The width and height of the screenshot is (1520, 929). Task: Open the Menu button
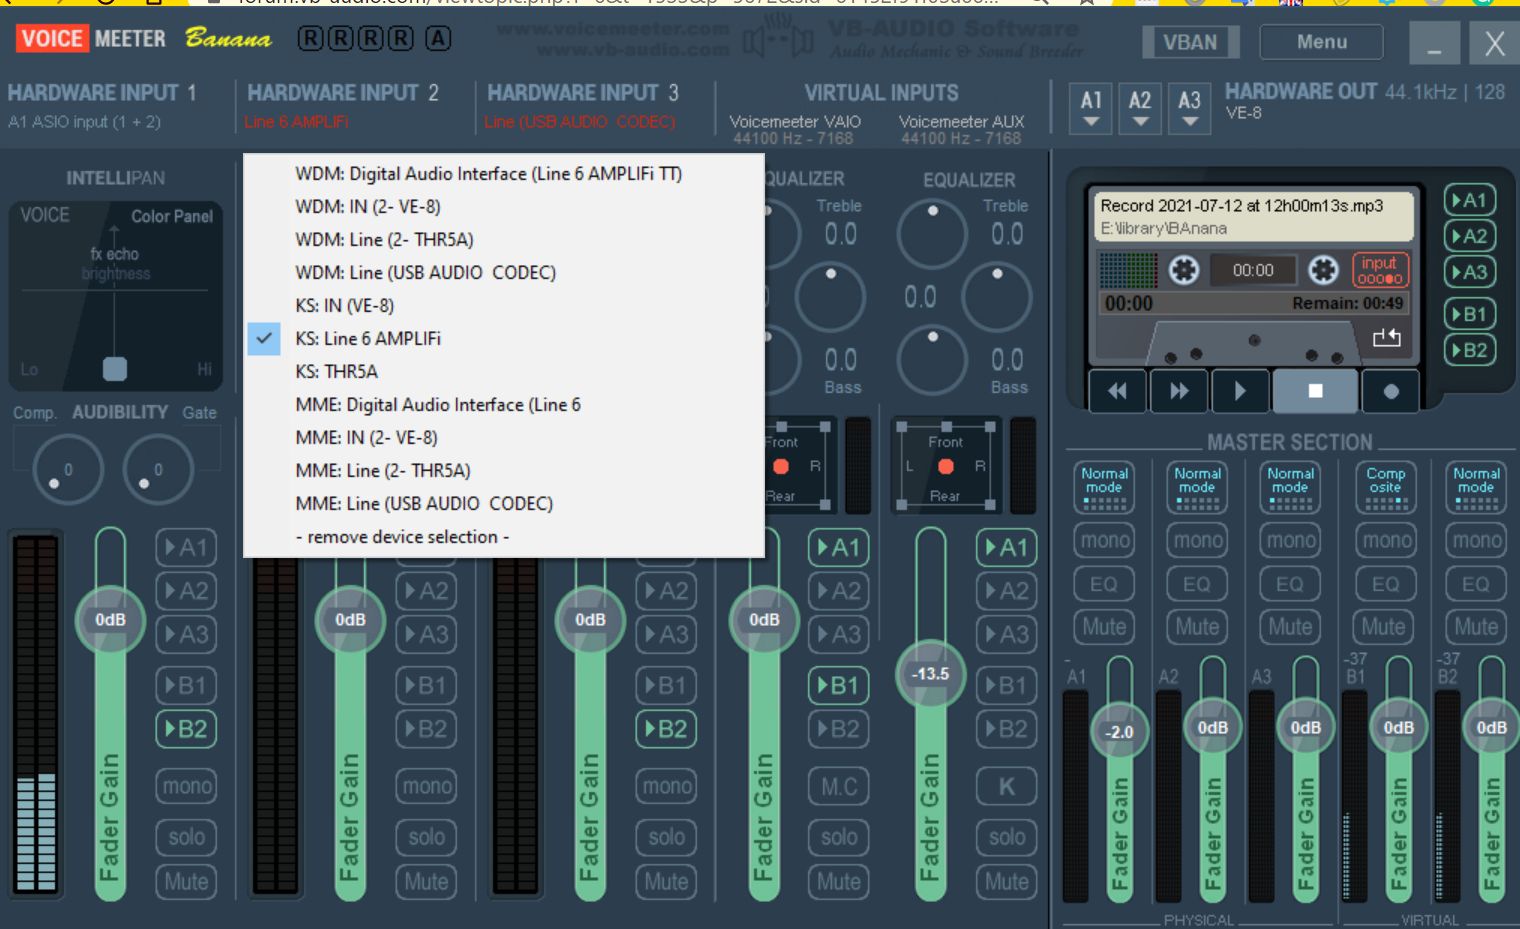tap(1321, 42)
